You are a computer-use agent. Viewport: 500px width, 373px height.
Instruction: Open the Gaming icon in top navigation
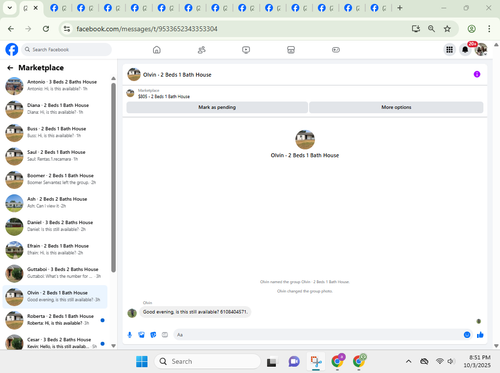coord(336,50)
